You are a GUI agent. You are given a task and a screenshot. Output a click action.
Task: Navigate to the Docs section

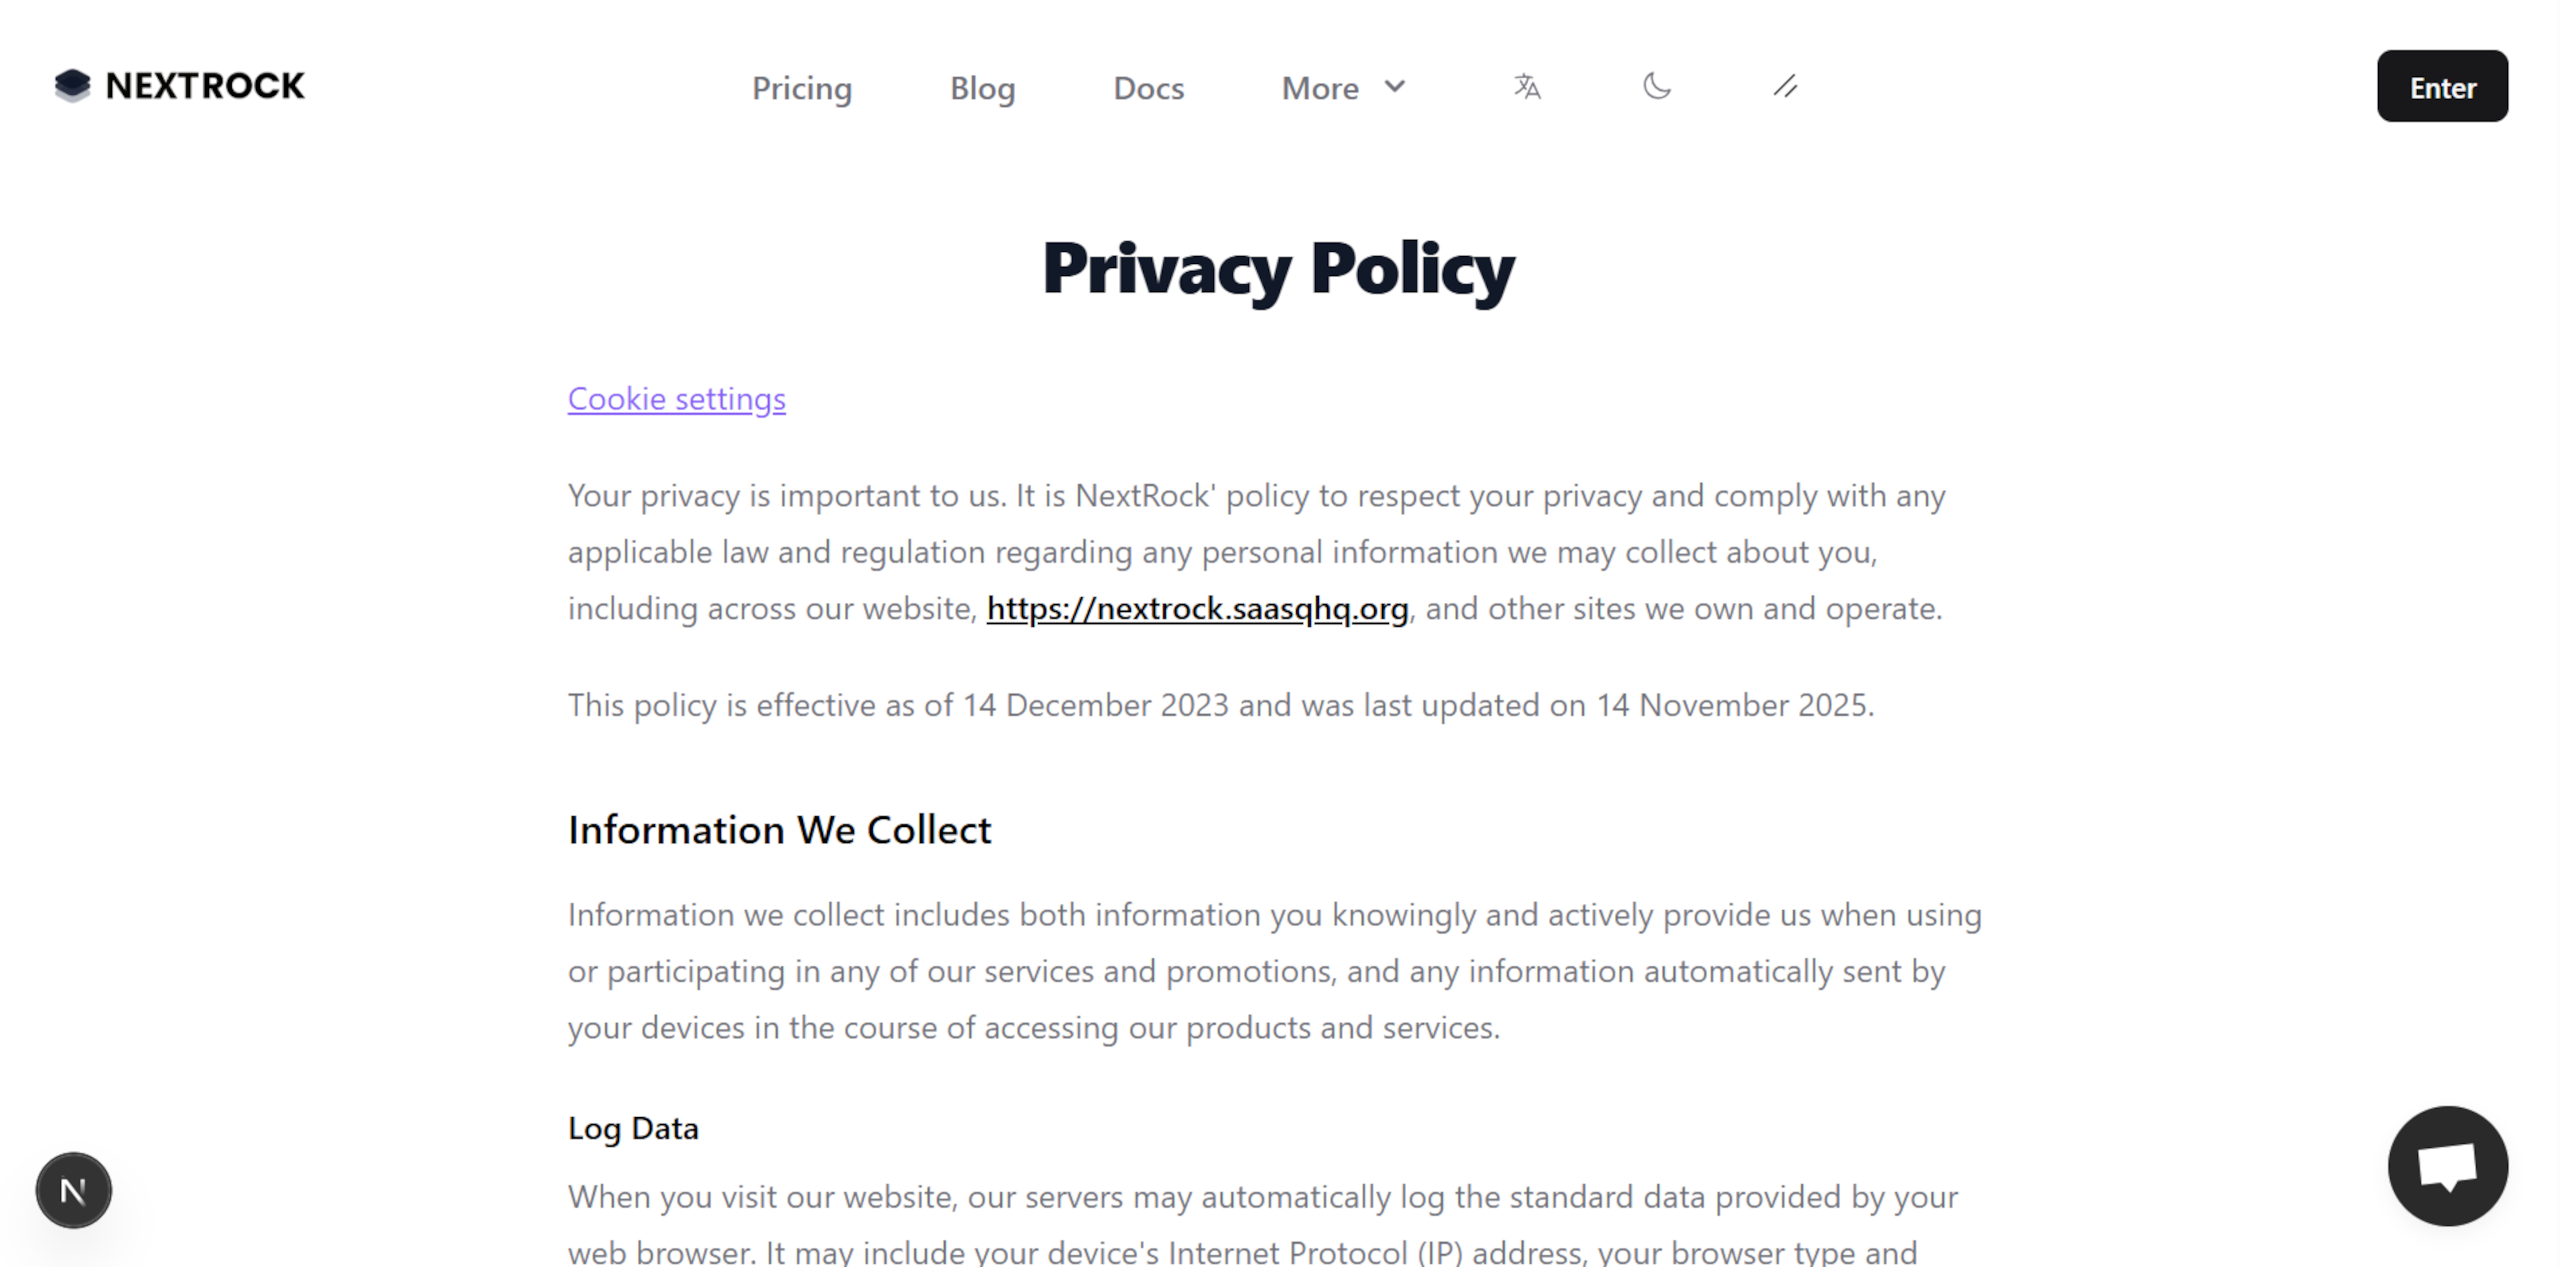[1148, 88]
